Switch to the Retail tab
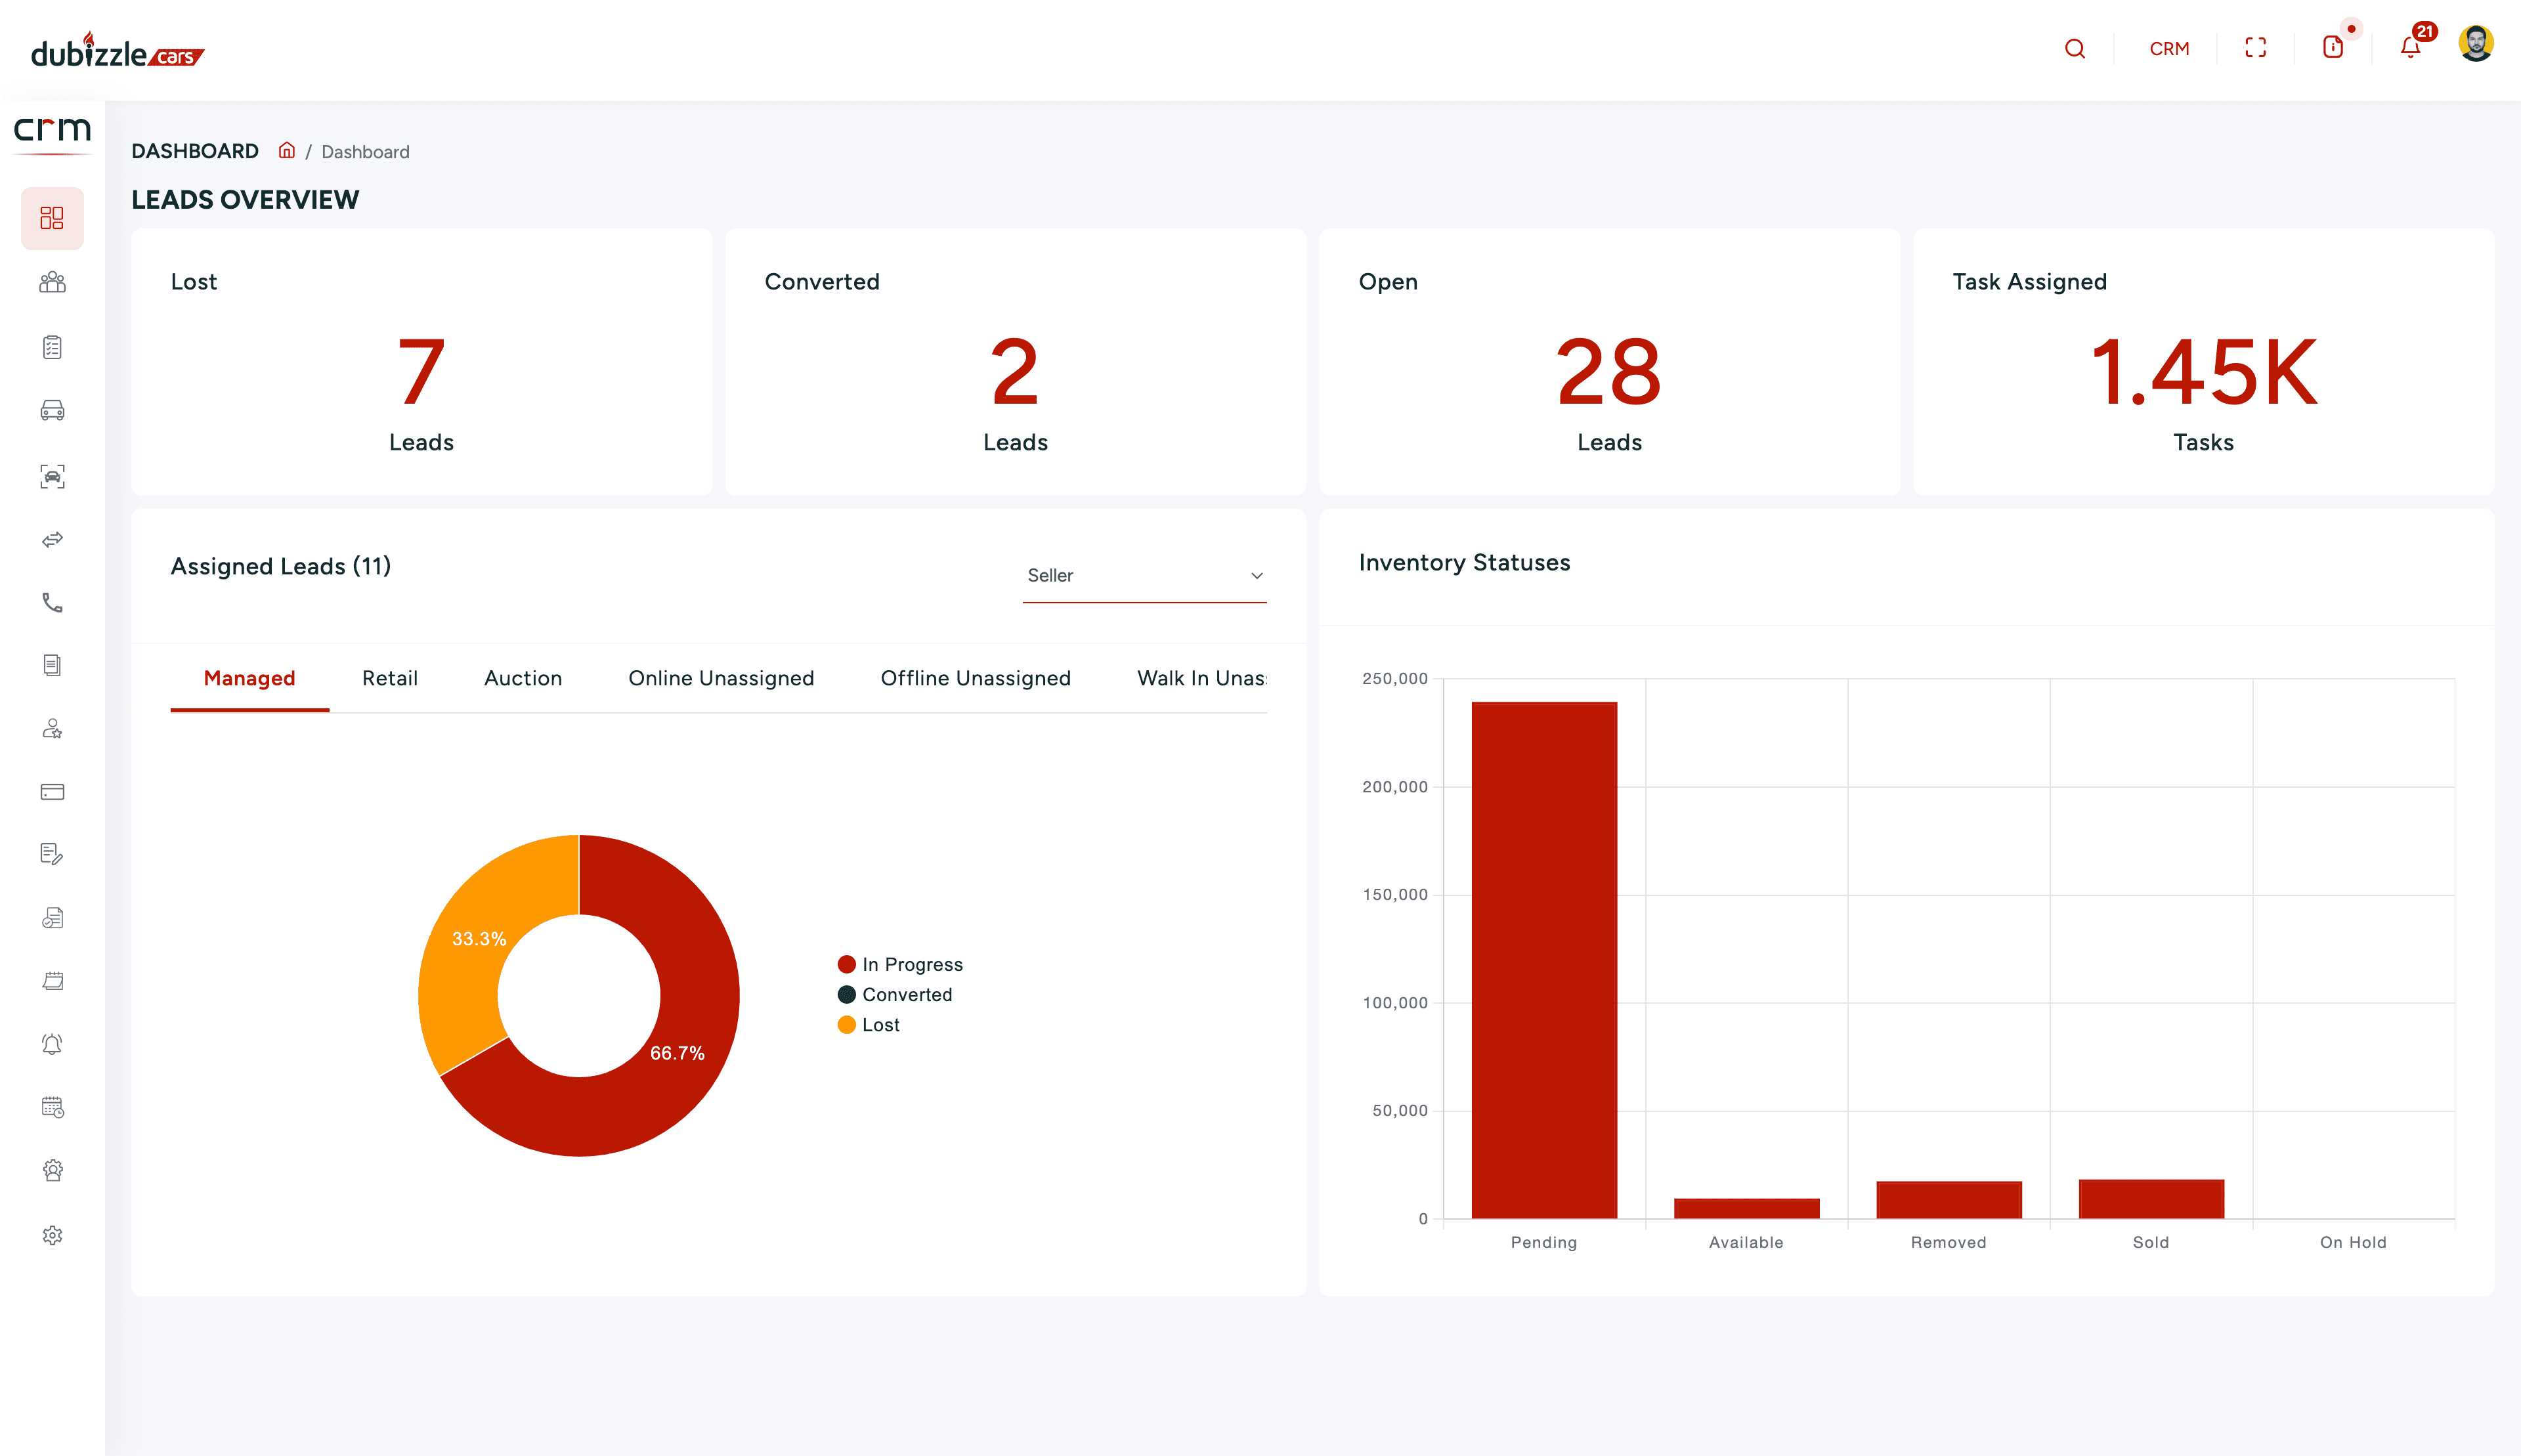This screenshot has height=1456, width=2521. click(x=390, y=678)
